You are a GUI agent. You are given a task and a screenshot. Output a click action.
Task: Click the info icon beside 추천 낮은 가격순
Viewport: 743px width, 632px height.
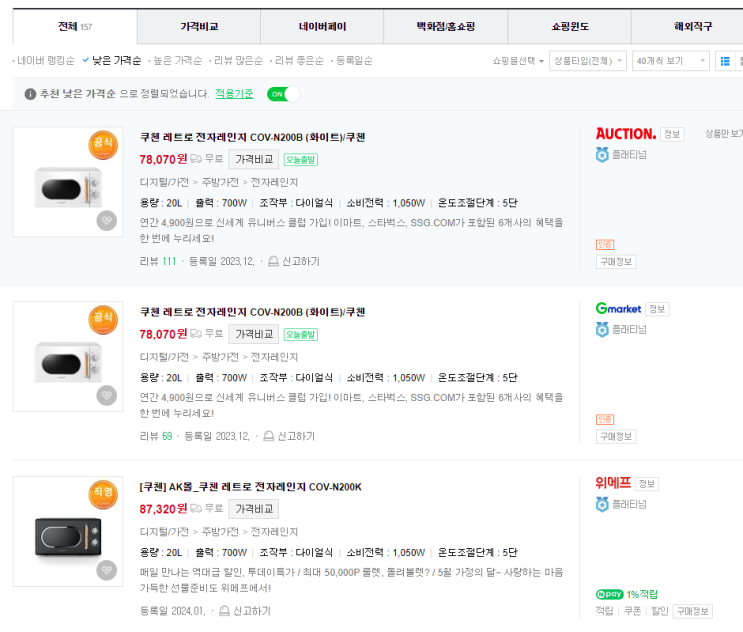point(30,94)
